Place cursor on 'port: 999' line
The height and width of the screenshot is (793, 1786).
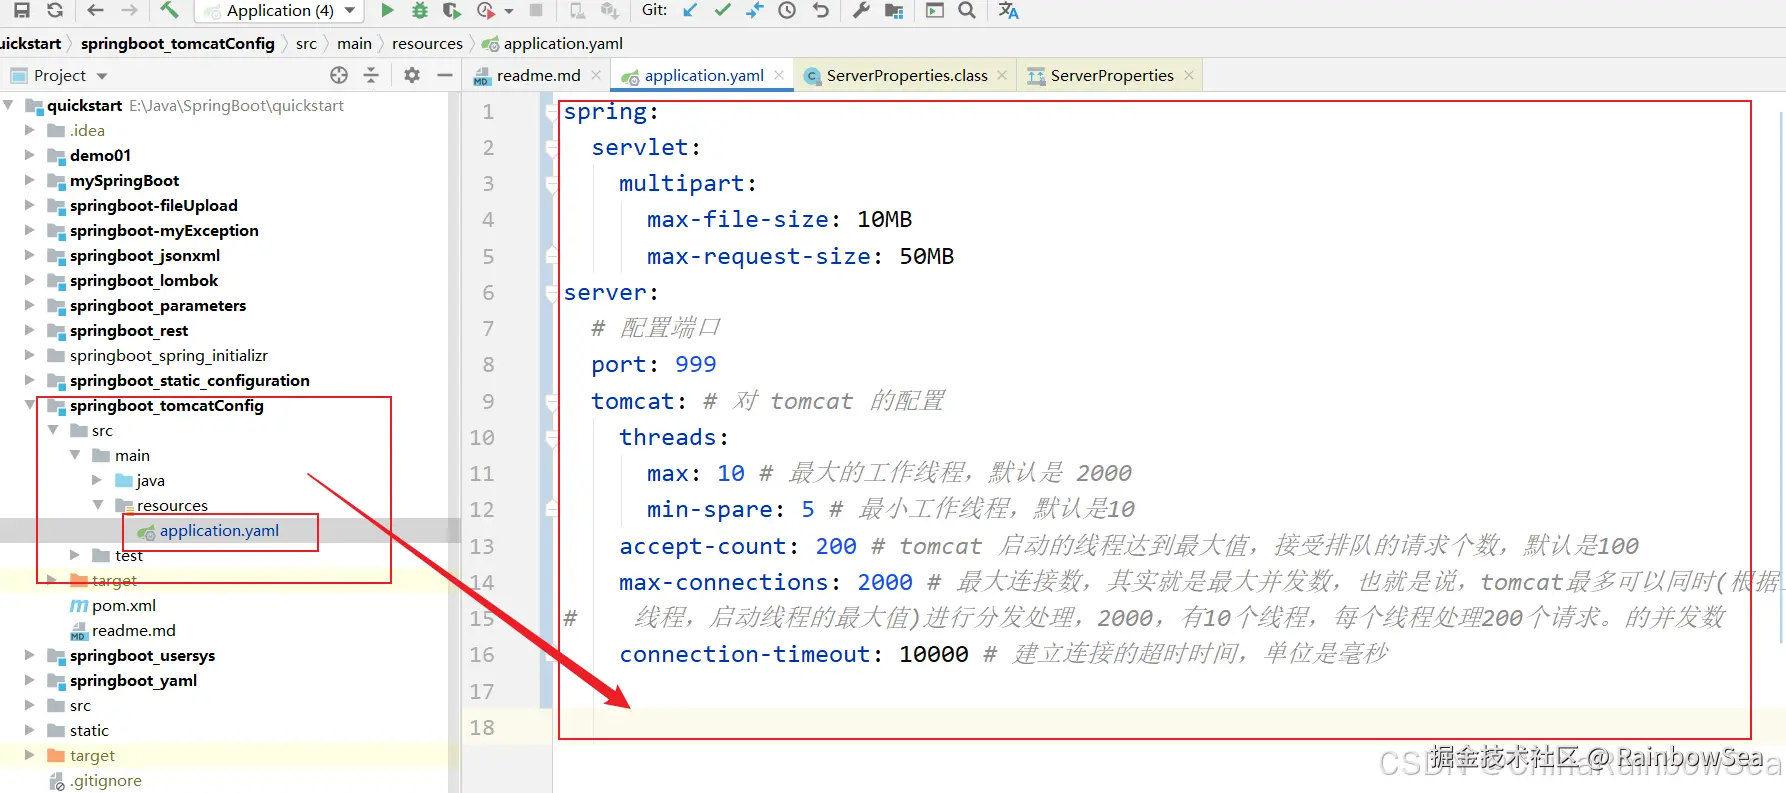654,364
